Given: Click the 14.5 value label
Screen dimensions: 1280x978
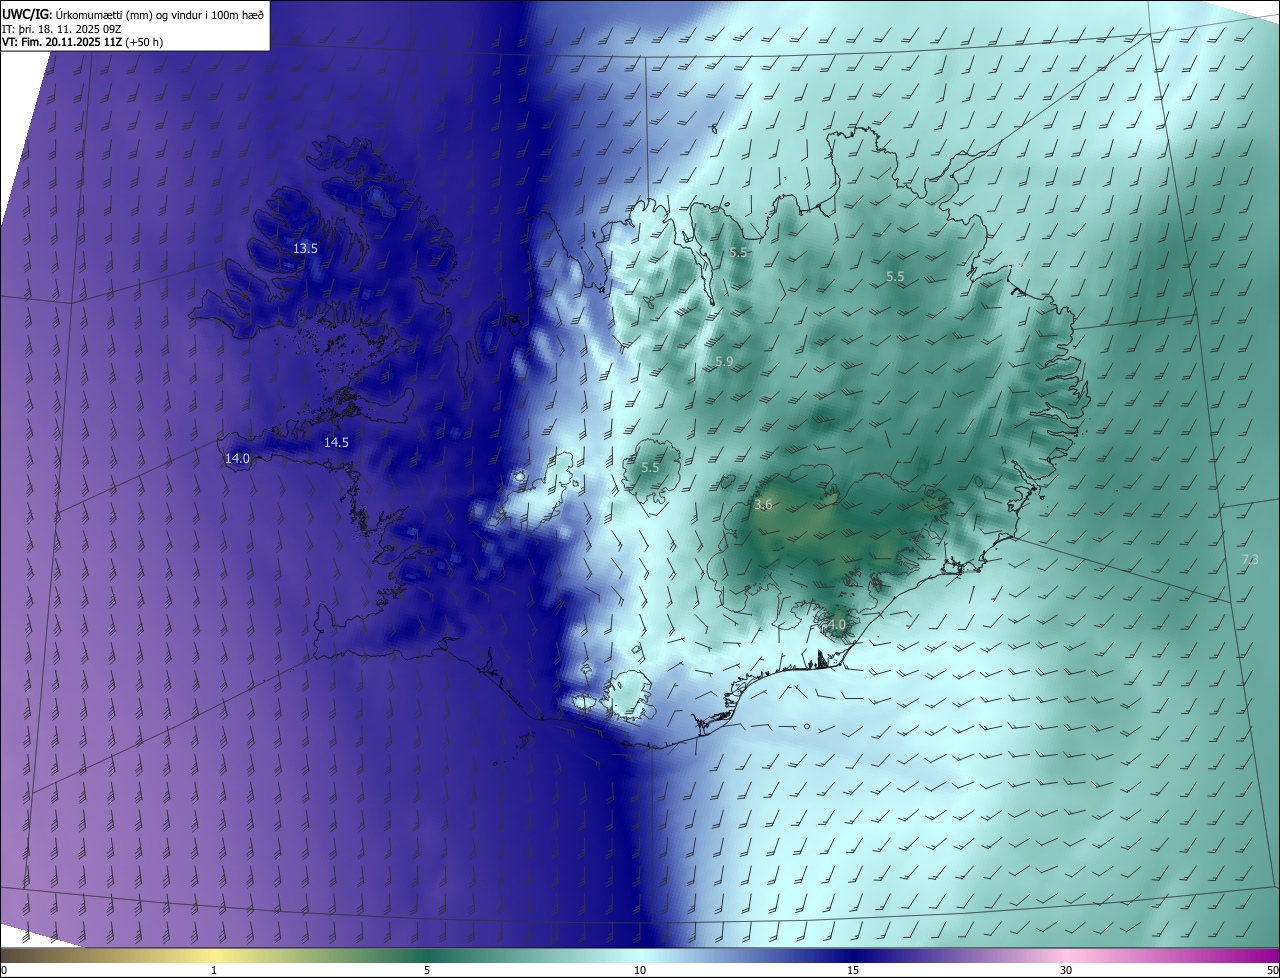Looking at the screenshot, I should pos(336,442).
